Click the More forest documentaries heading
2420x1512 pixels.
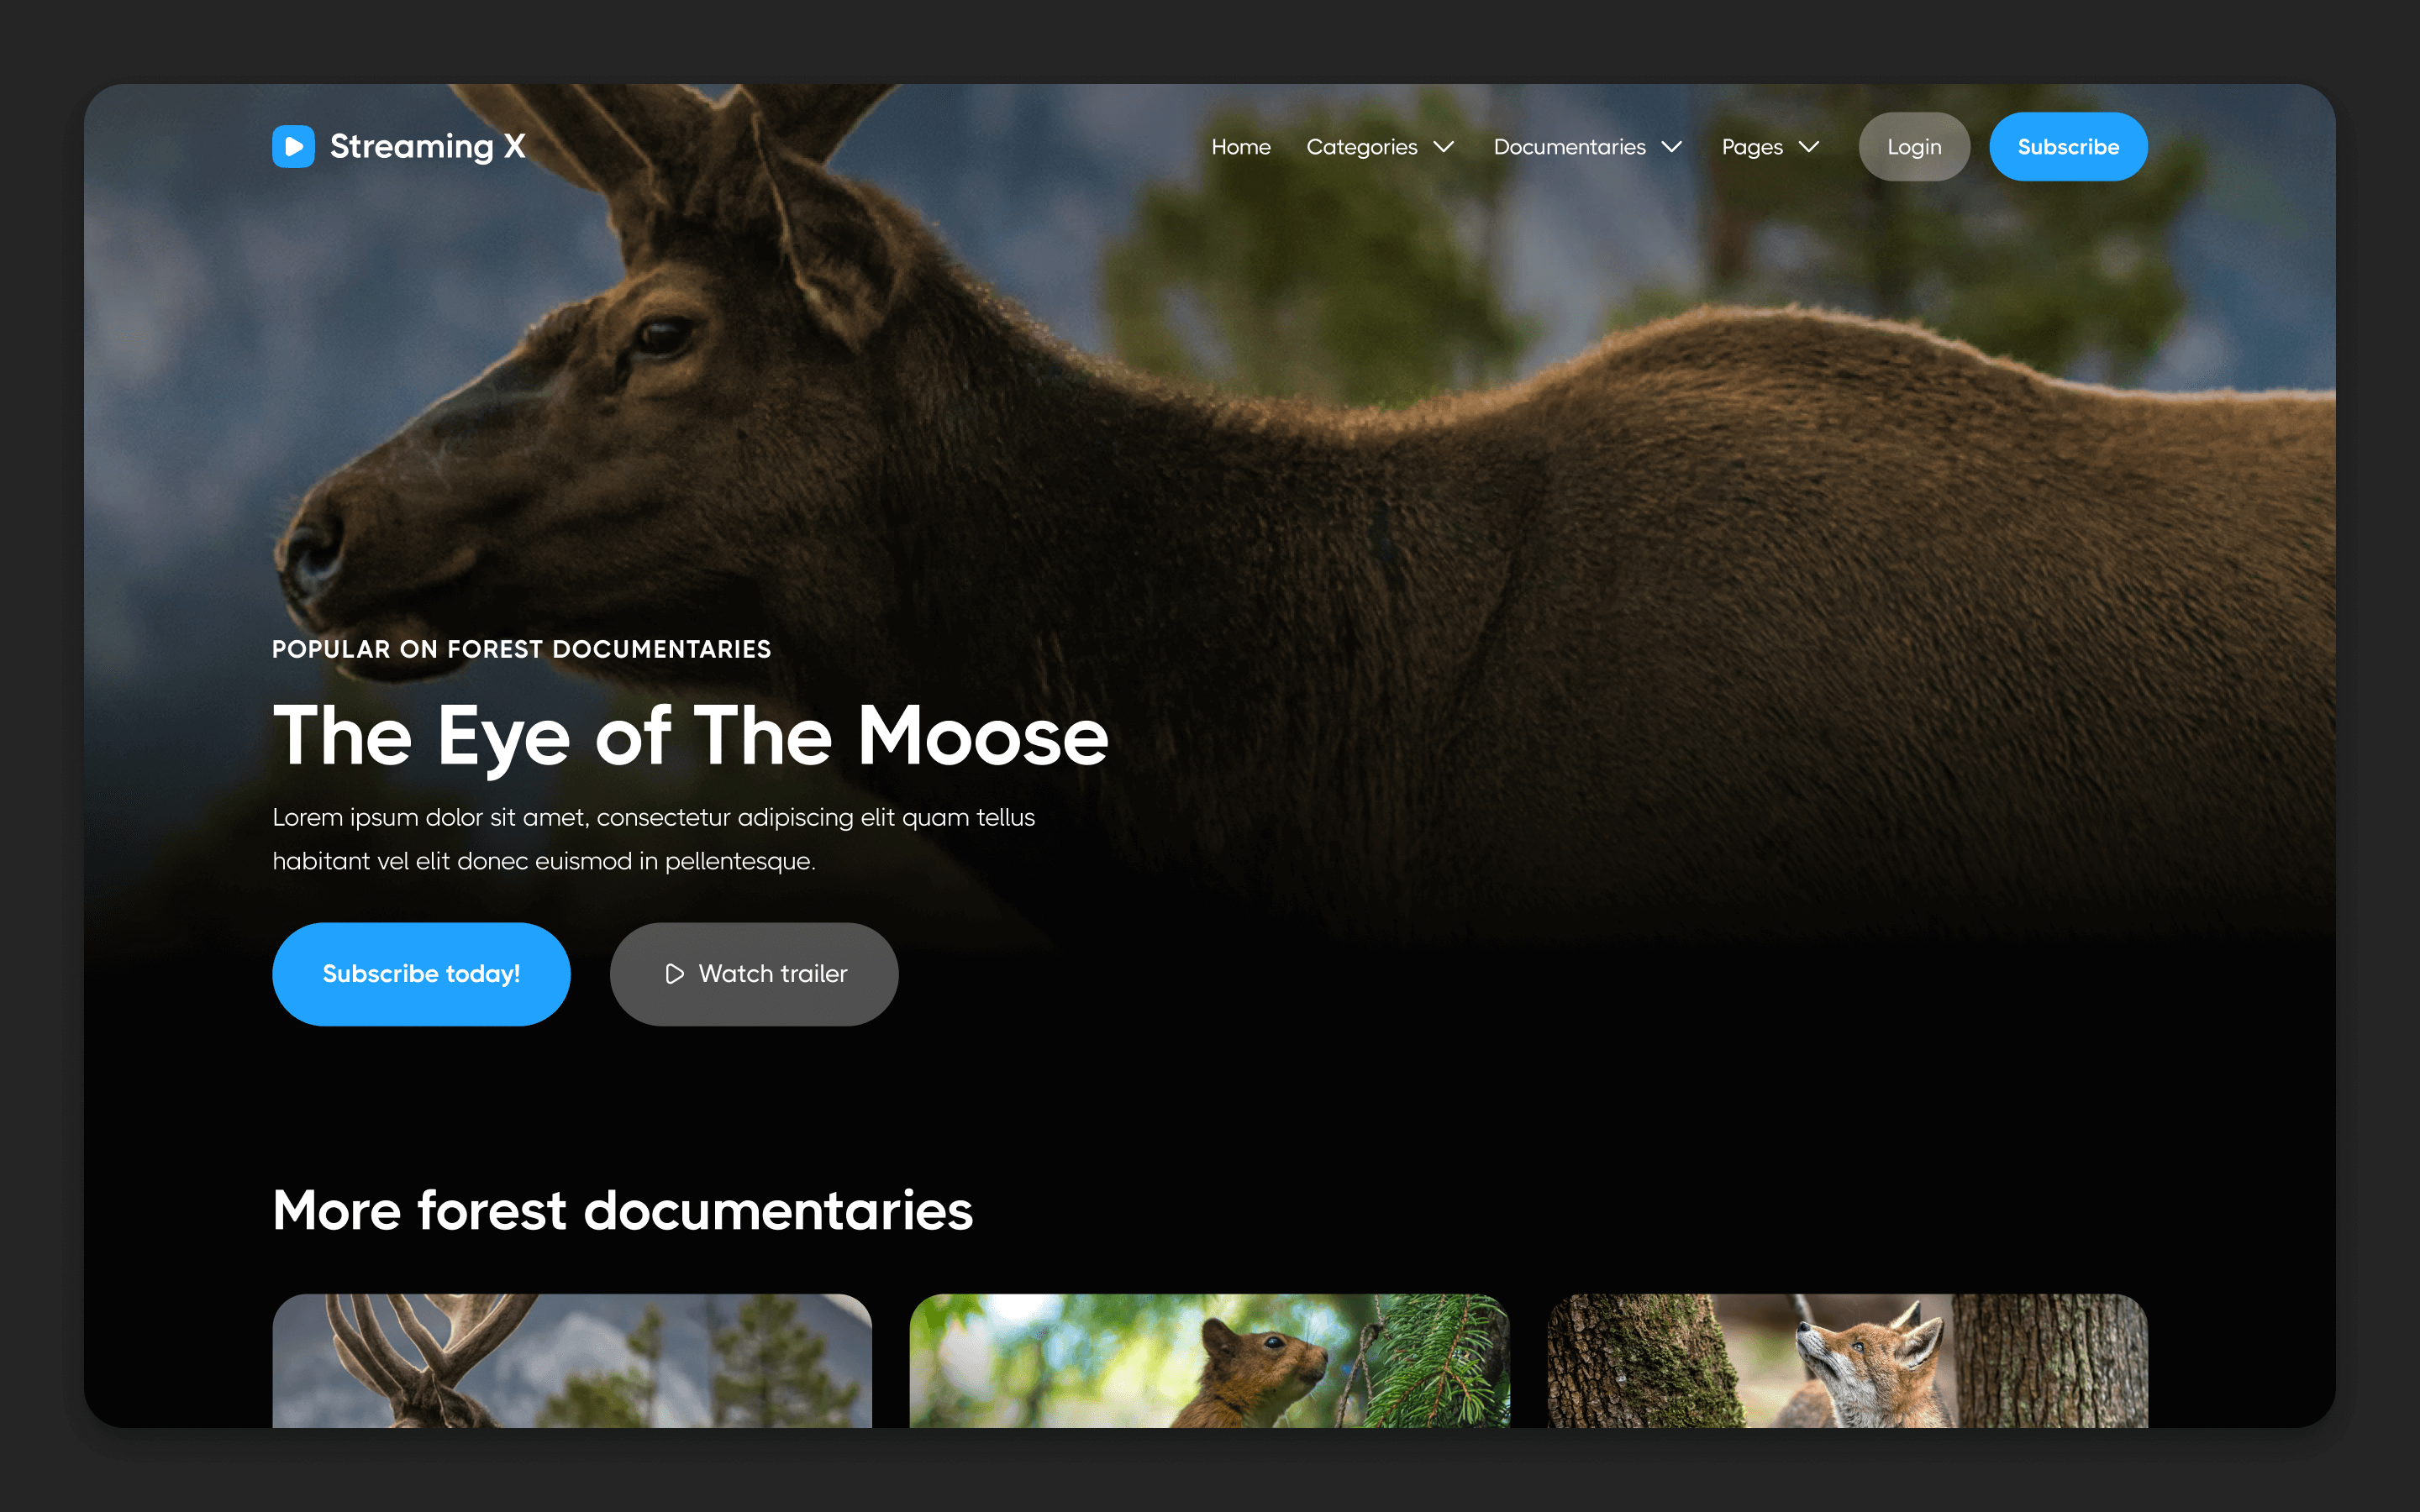pyautogui.click(x=622, y=1210)
